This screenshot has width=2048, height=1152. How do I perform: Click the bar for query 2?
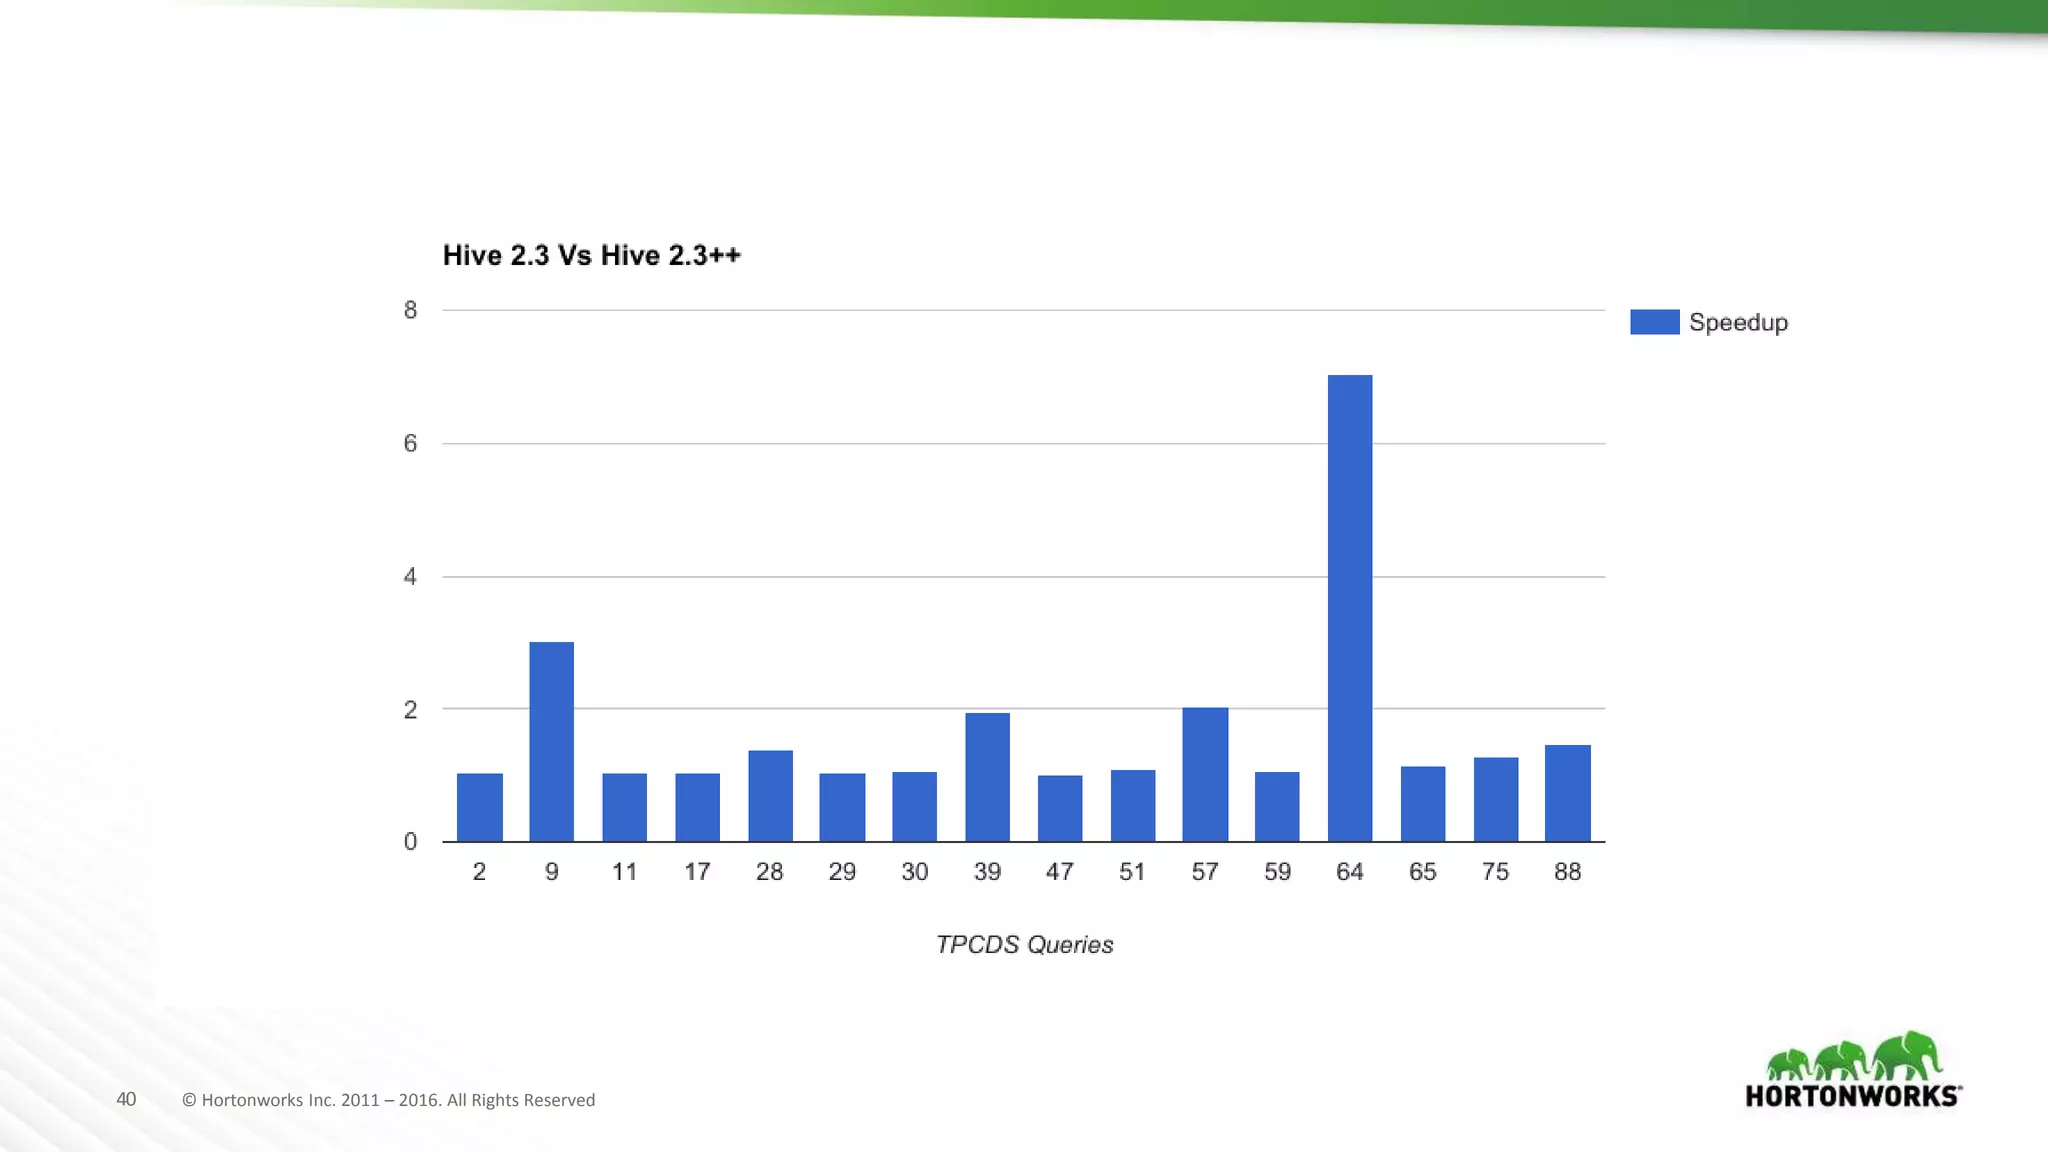(479, 807)
